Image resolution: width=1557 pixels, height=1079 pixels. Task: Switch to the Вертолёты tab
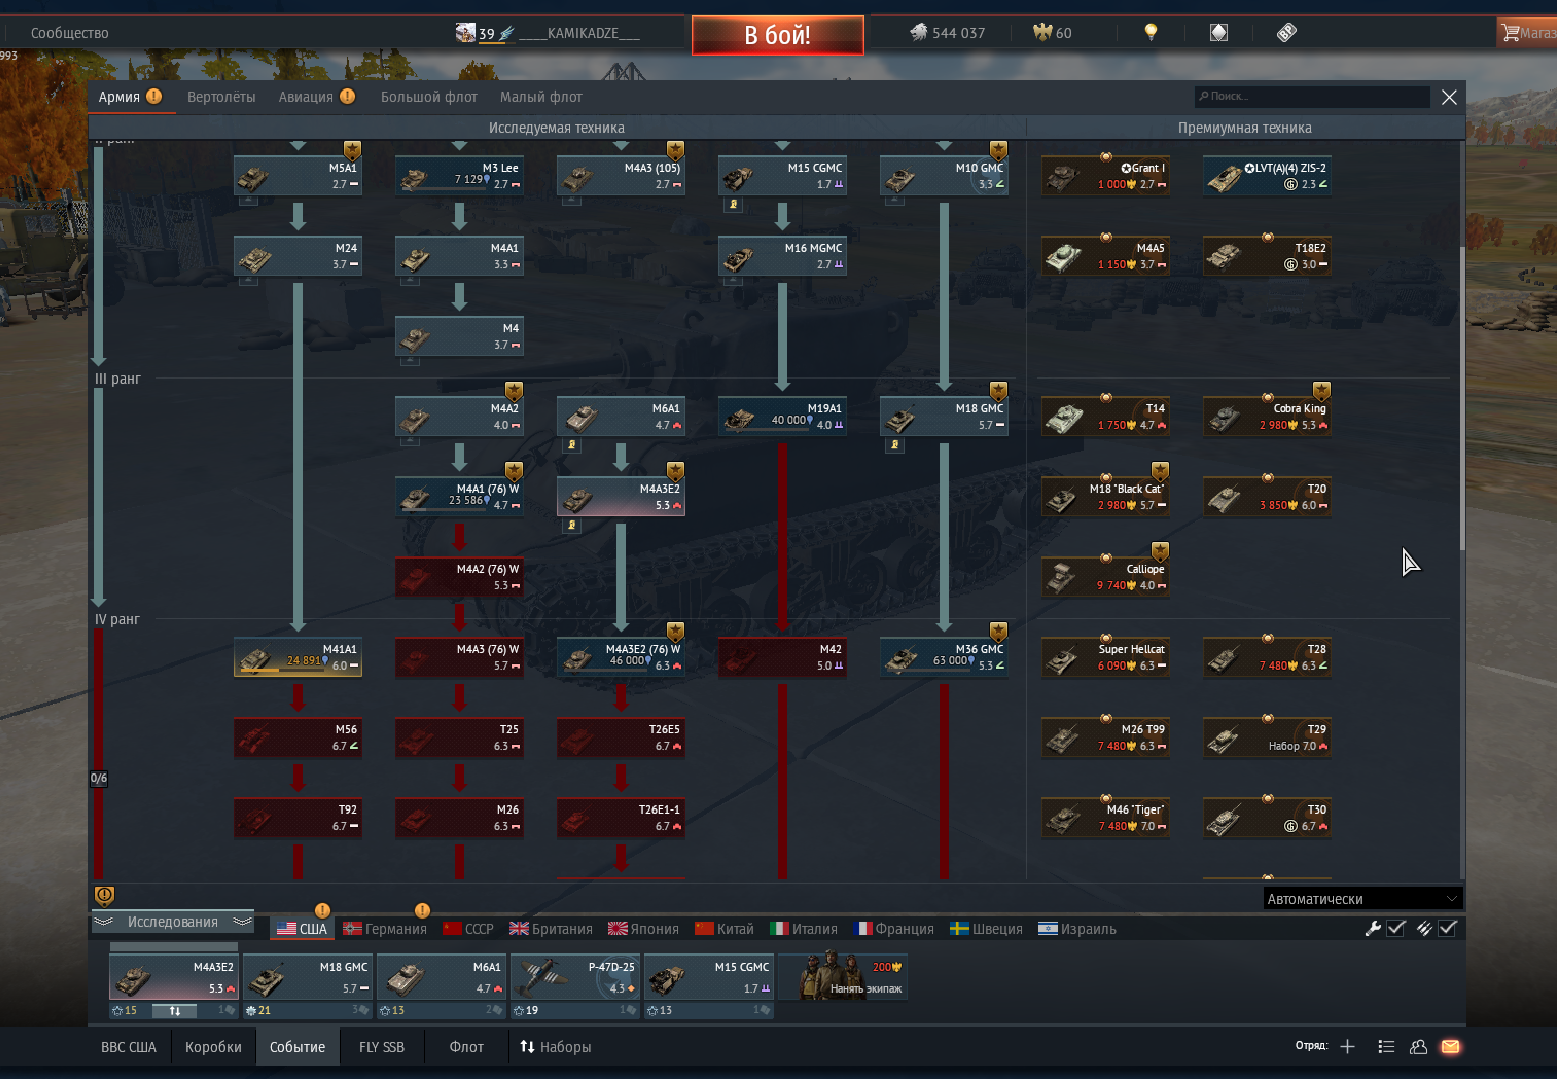[x=221, y=97]
